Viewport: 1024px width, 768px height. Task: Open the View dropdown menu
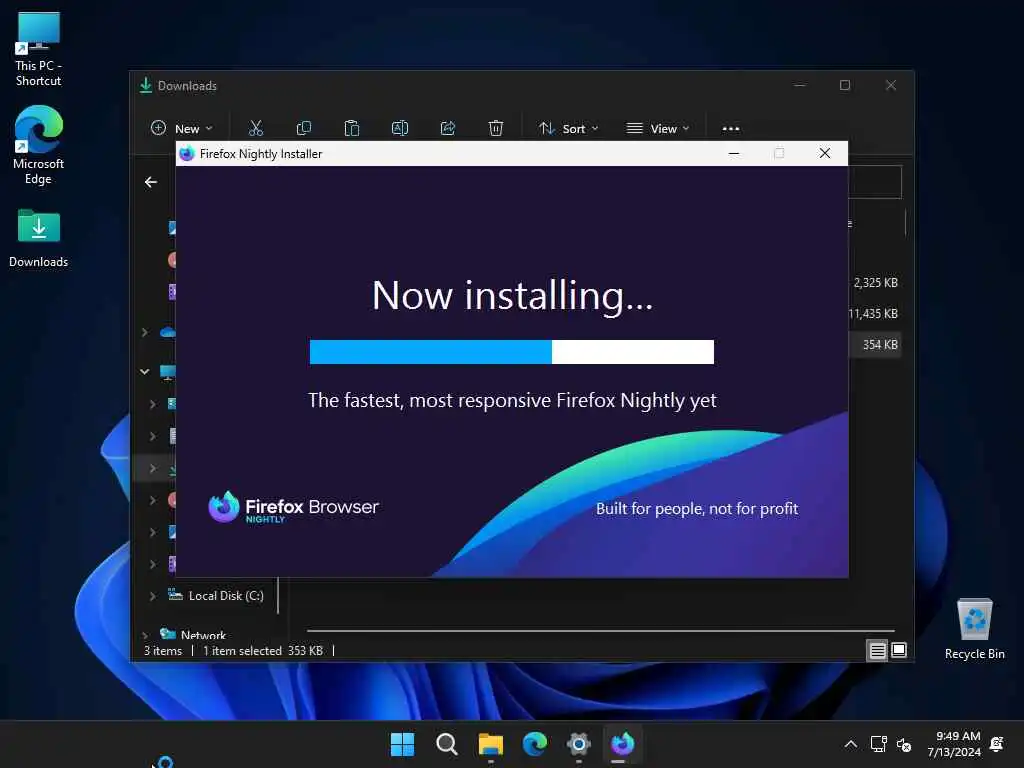[658, 129]
